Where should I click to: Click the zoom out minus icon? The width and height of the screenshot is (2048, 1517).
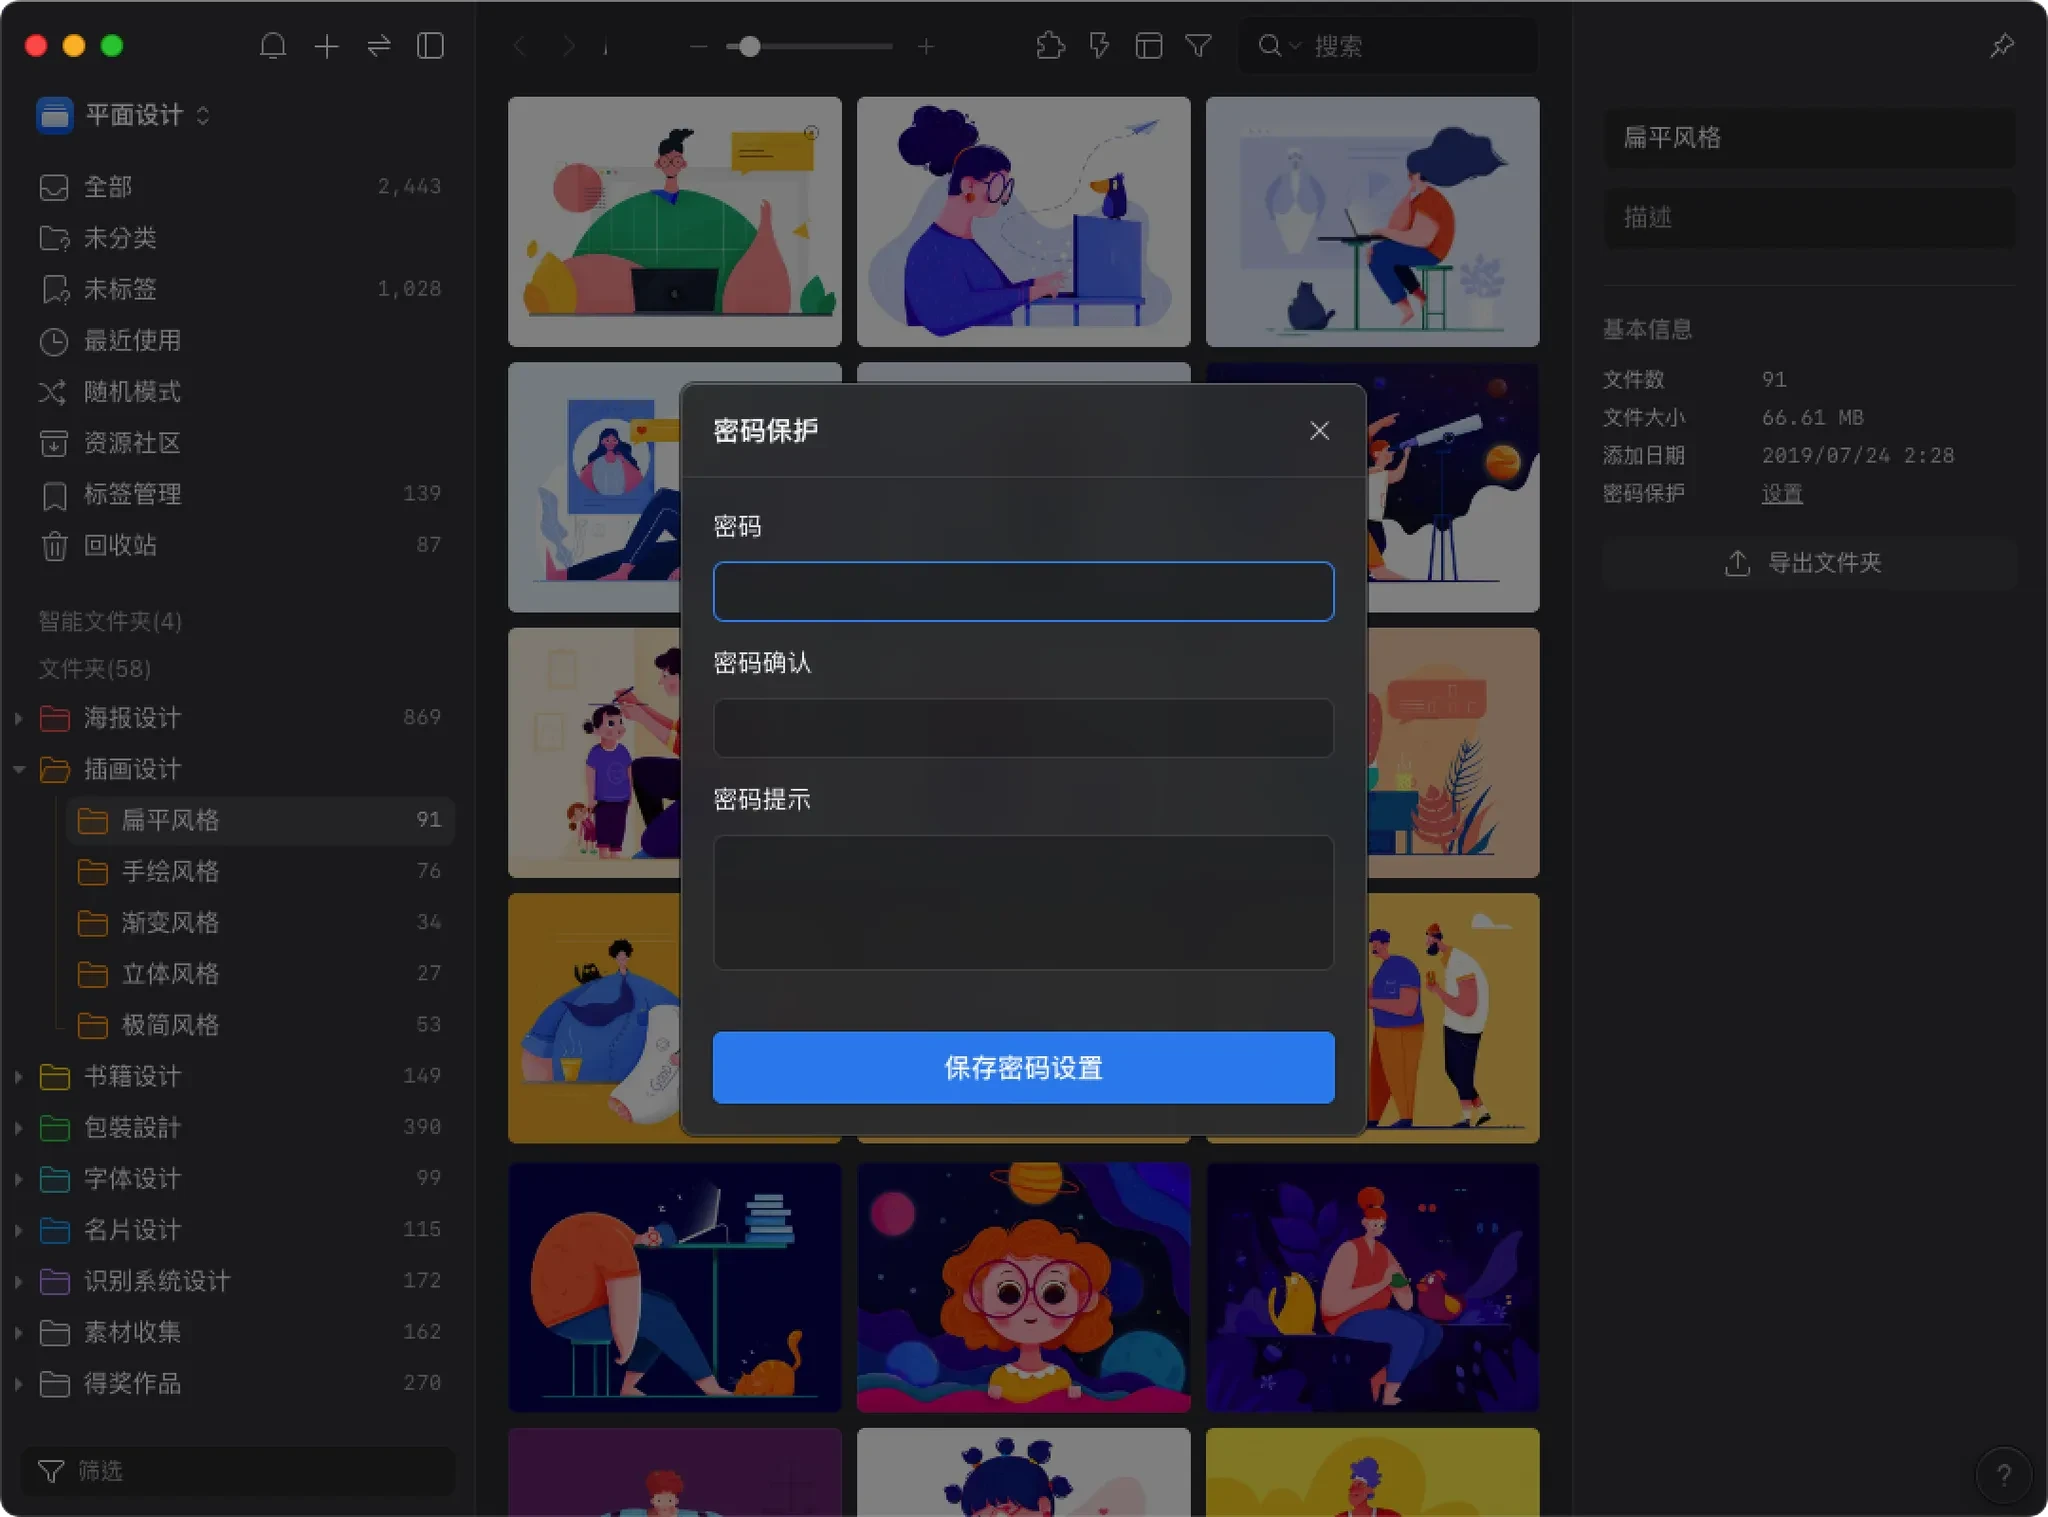[x=698, y=47]
